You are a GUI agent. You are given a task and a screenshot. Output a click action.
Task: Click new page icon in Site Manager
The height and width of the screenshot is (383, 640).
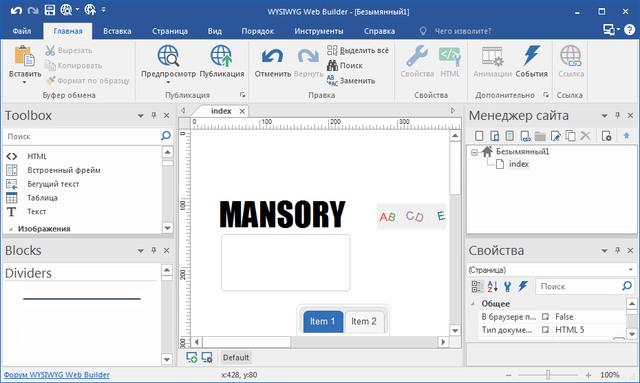point(479,136)
